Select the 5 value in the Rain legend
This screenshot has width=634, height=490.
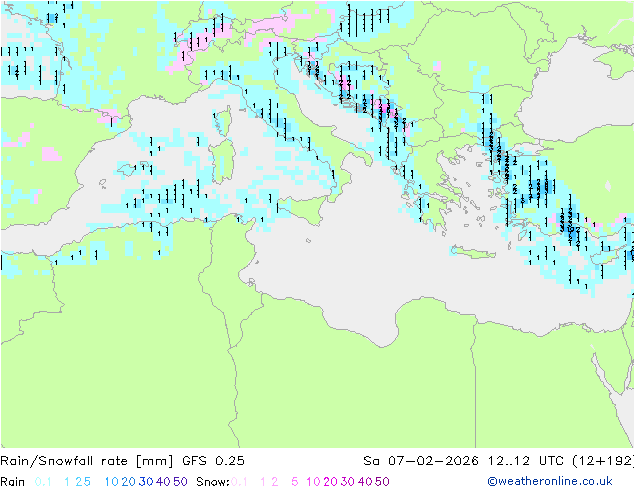[87, 482]
